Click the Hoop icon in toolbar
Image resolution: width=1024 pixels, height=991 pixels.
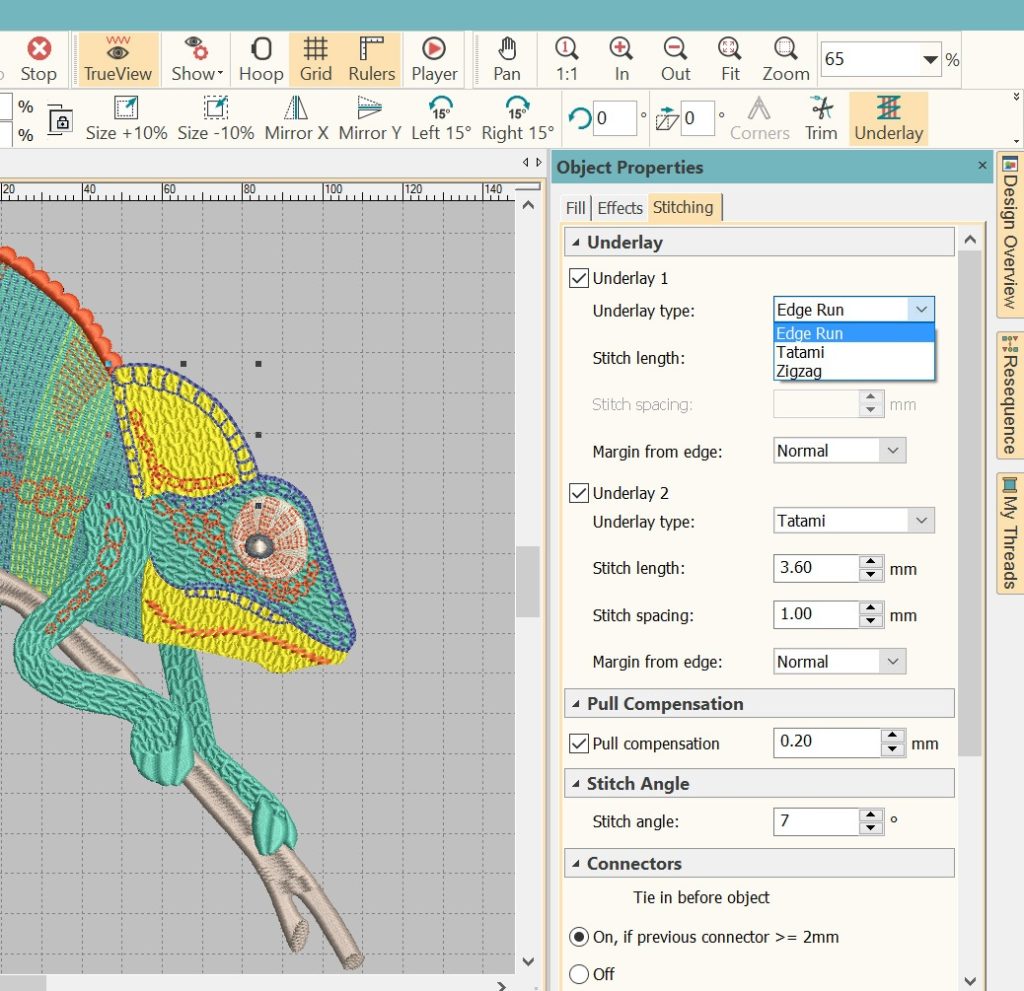pyautogui.click(x=260, y=59)
